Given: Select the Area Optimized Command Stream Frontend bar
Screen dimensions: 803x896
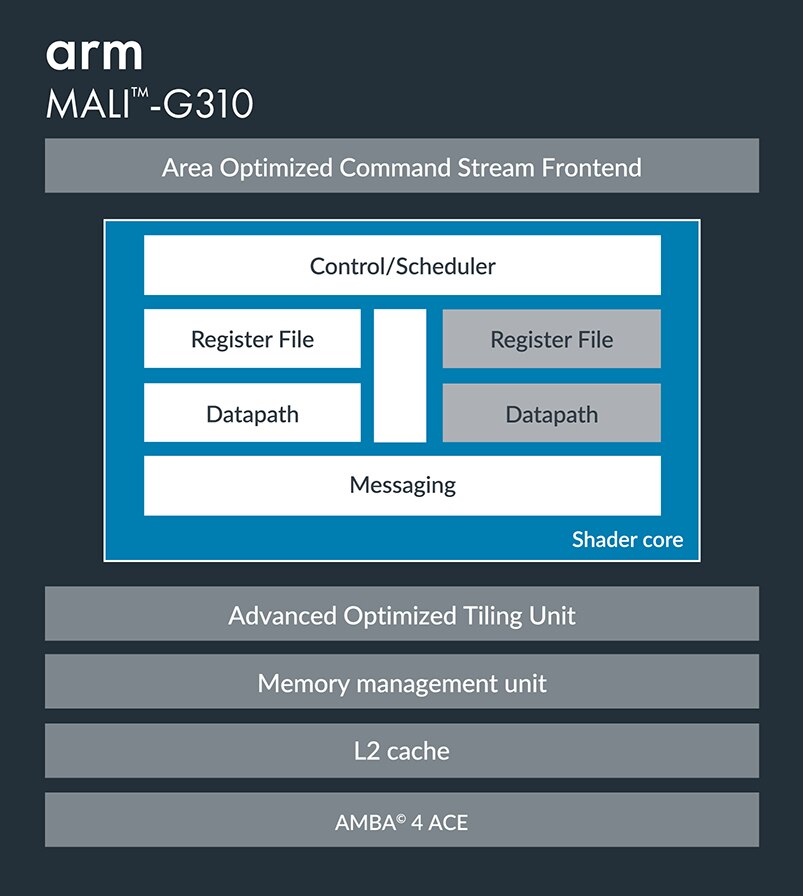Looking at the screenshot, I should coord(401,167).
